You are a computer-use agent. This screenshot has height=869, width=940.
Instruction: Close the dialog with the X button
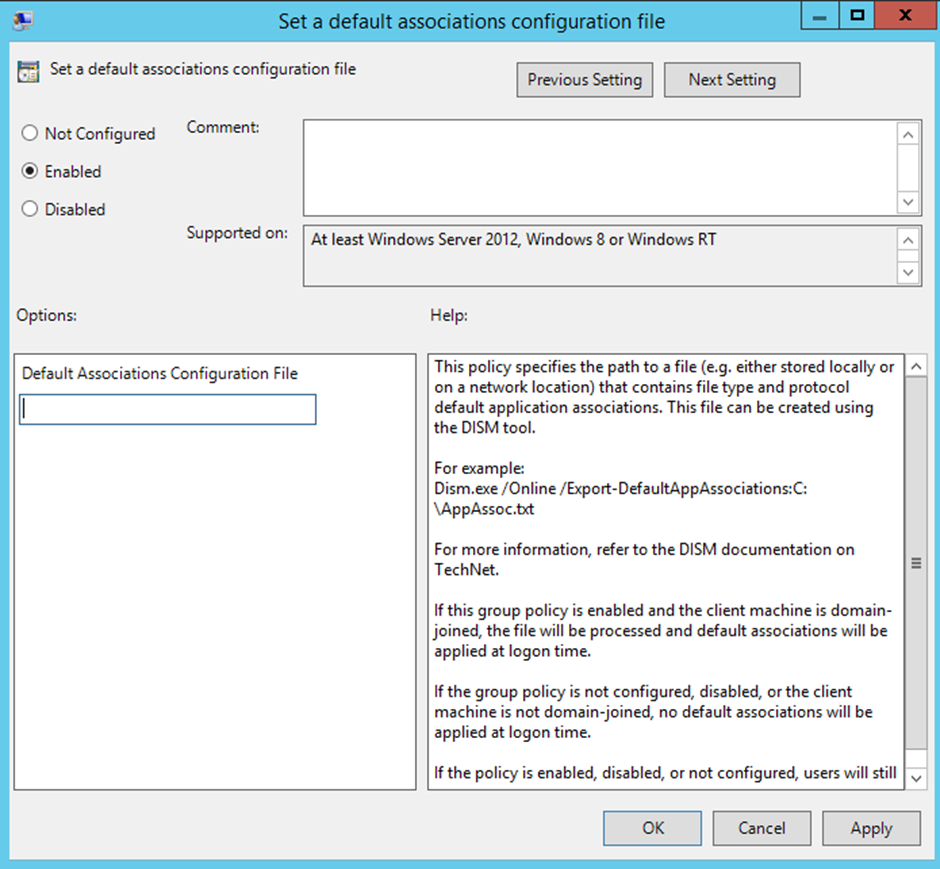point(905,16)
